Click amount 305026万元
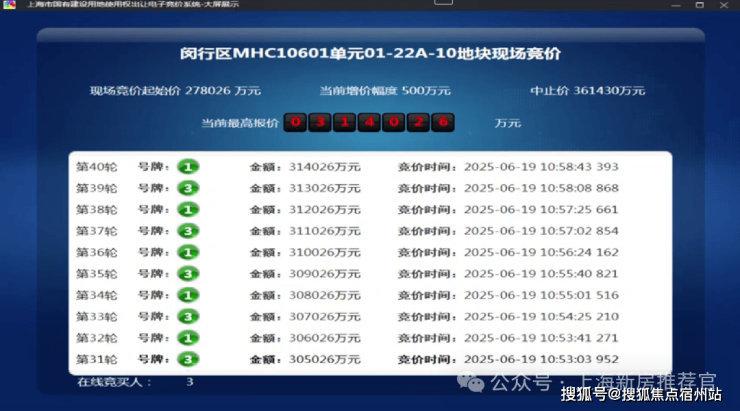The width and height of the screenshot is (740, 411). (x=325, y=360)
